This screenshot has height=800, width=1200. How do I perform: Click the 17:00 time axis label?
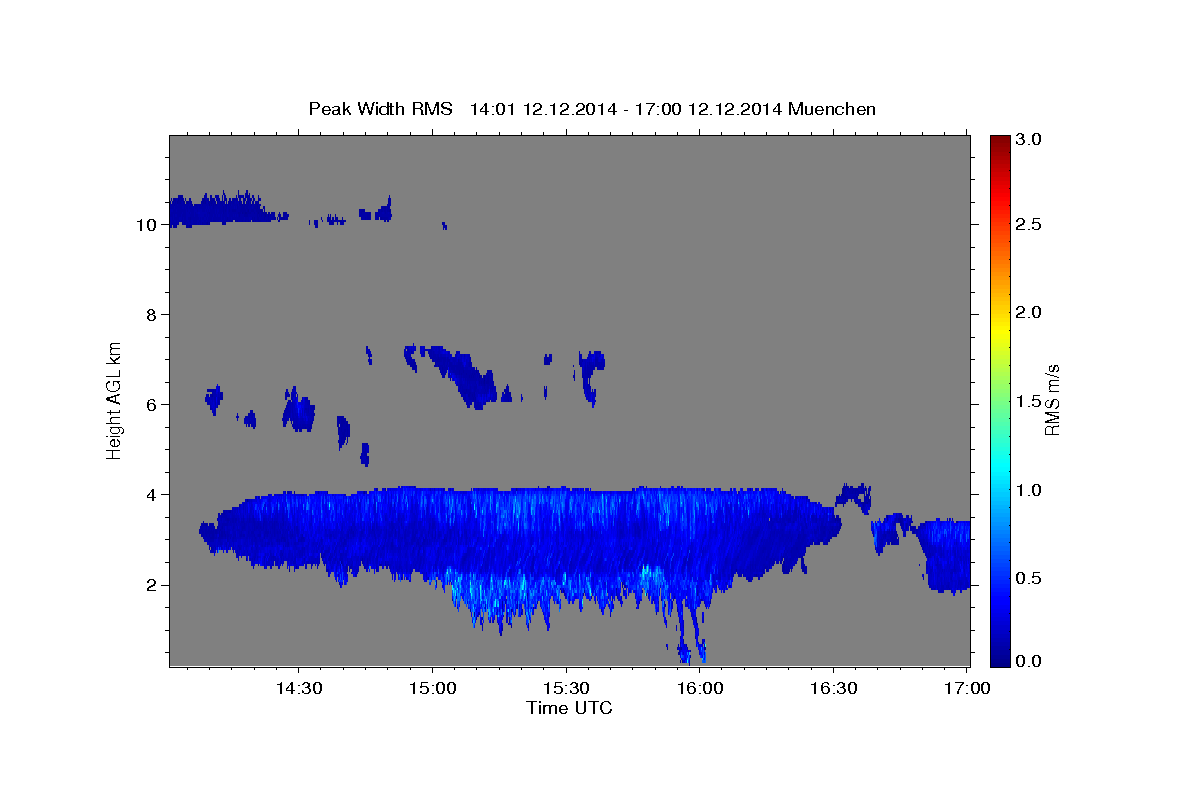(967, 688)
